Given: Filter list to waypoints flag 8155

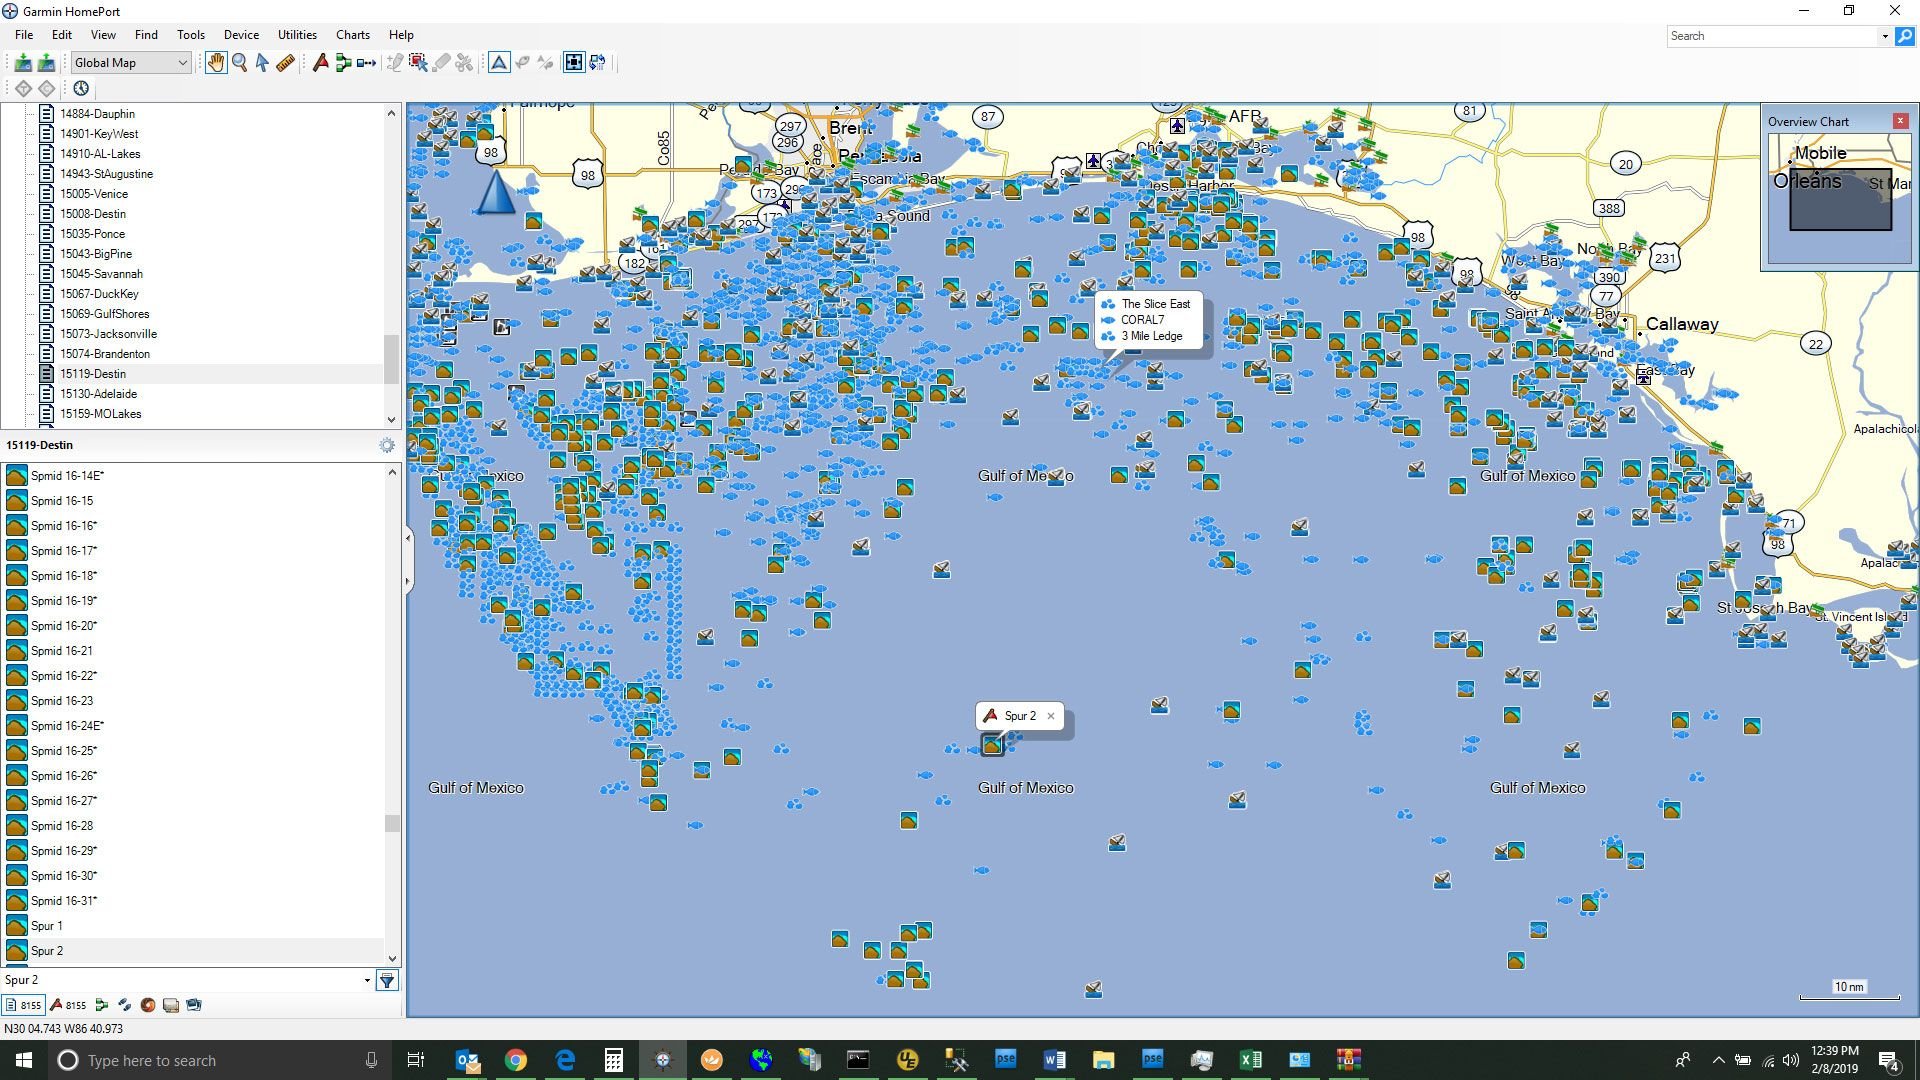Looking at the screenshot, I should click(x=69, y=1005).
